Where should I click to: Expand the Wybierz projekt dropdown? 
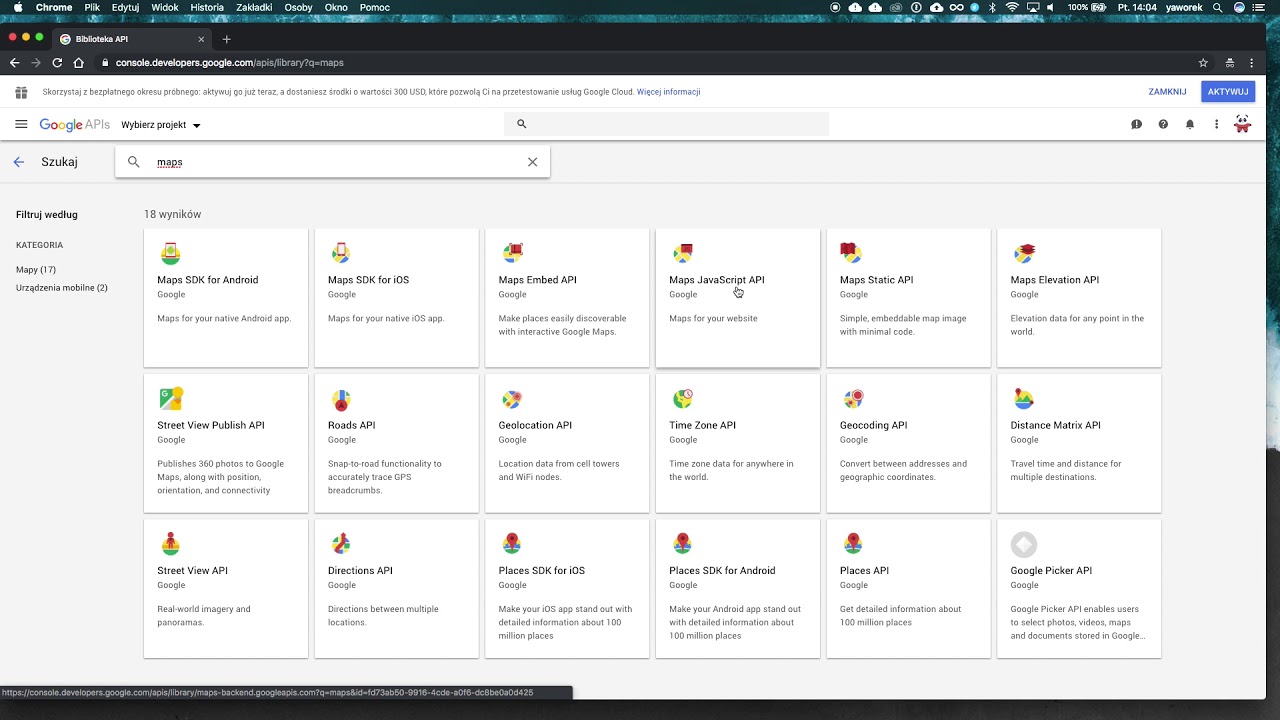161,125
